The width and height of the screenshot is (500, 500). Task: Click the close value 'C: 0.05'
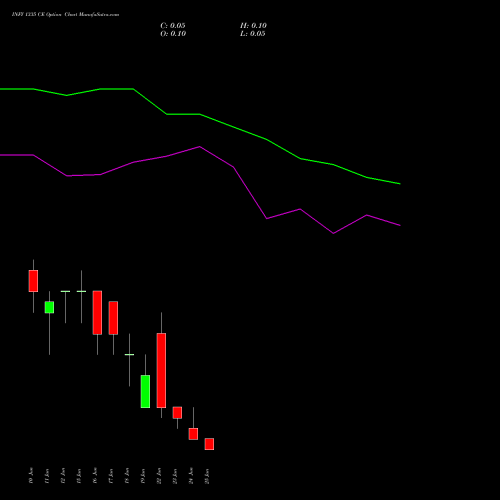(x=173, y=26)
